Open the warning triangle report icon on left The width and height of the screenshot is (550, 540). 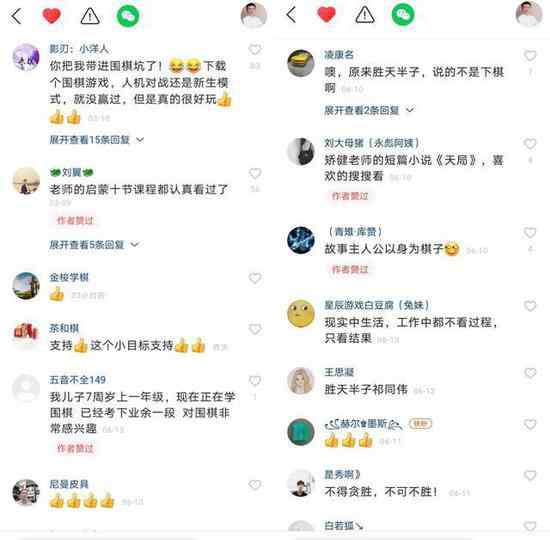(x=90, y=16)
